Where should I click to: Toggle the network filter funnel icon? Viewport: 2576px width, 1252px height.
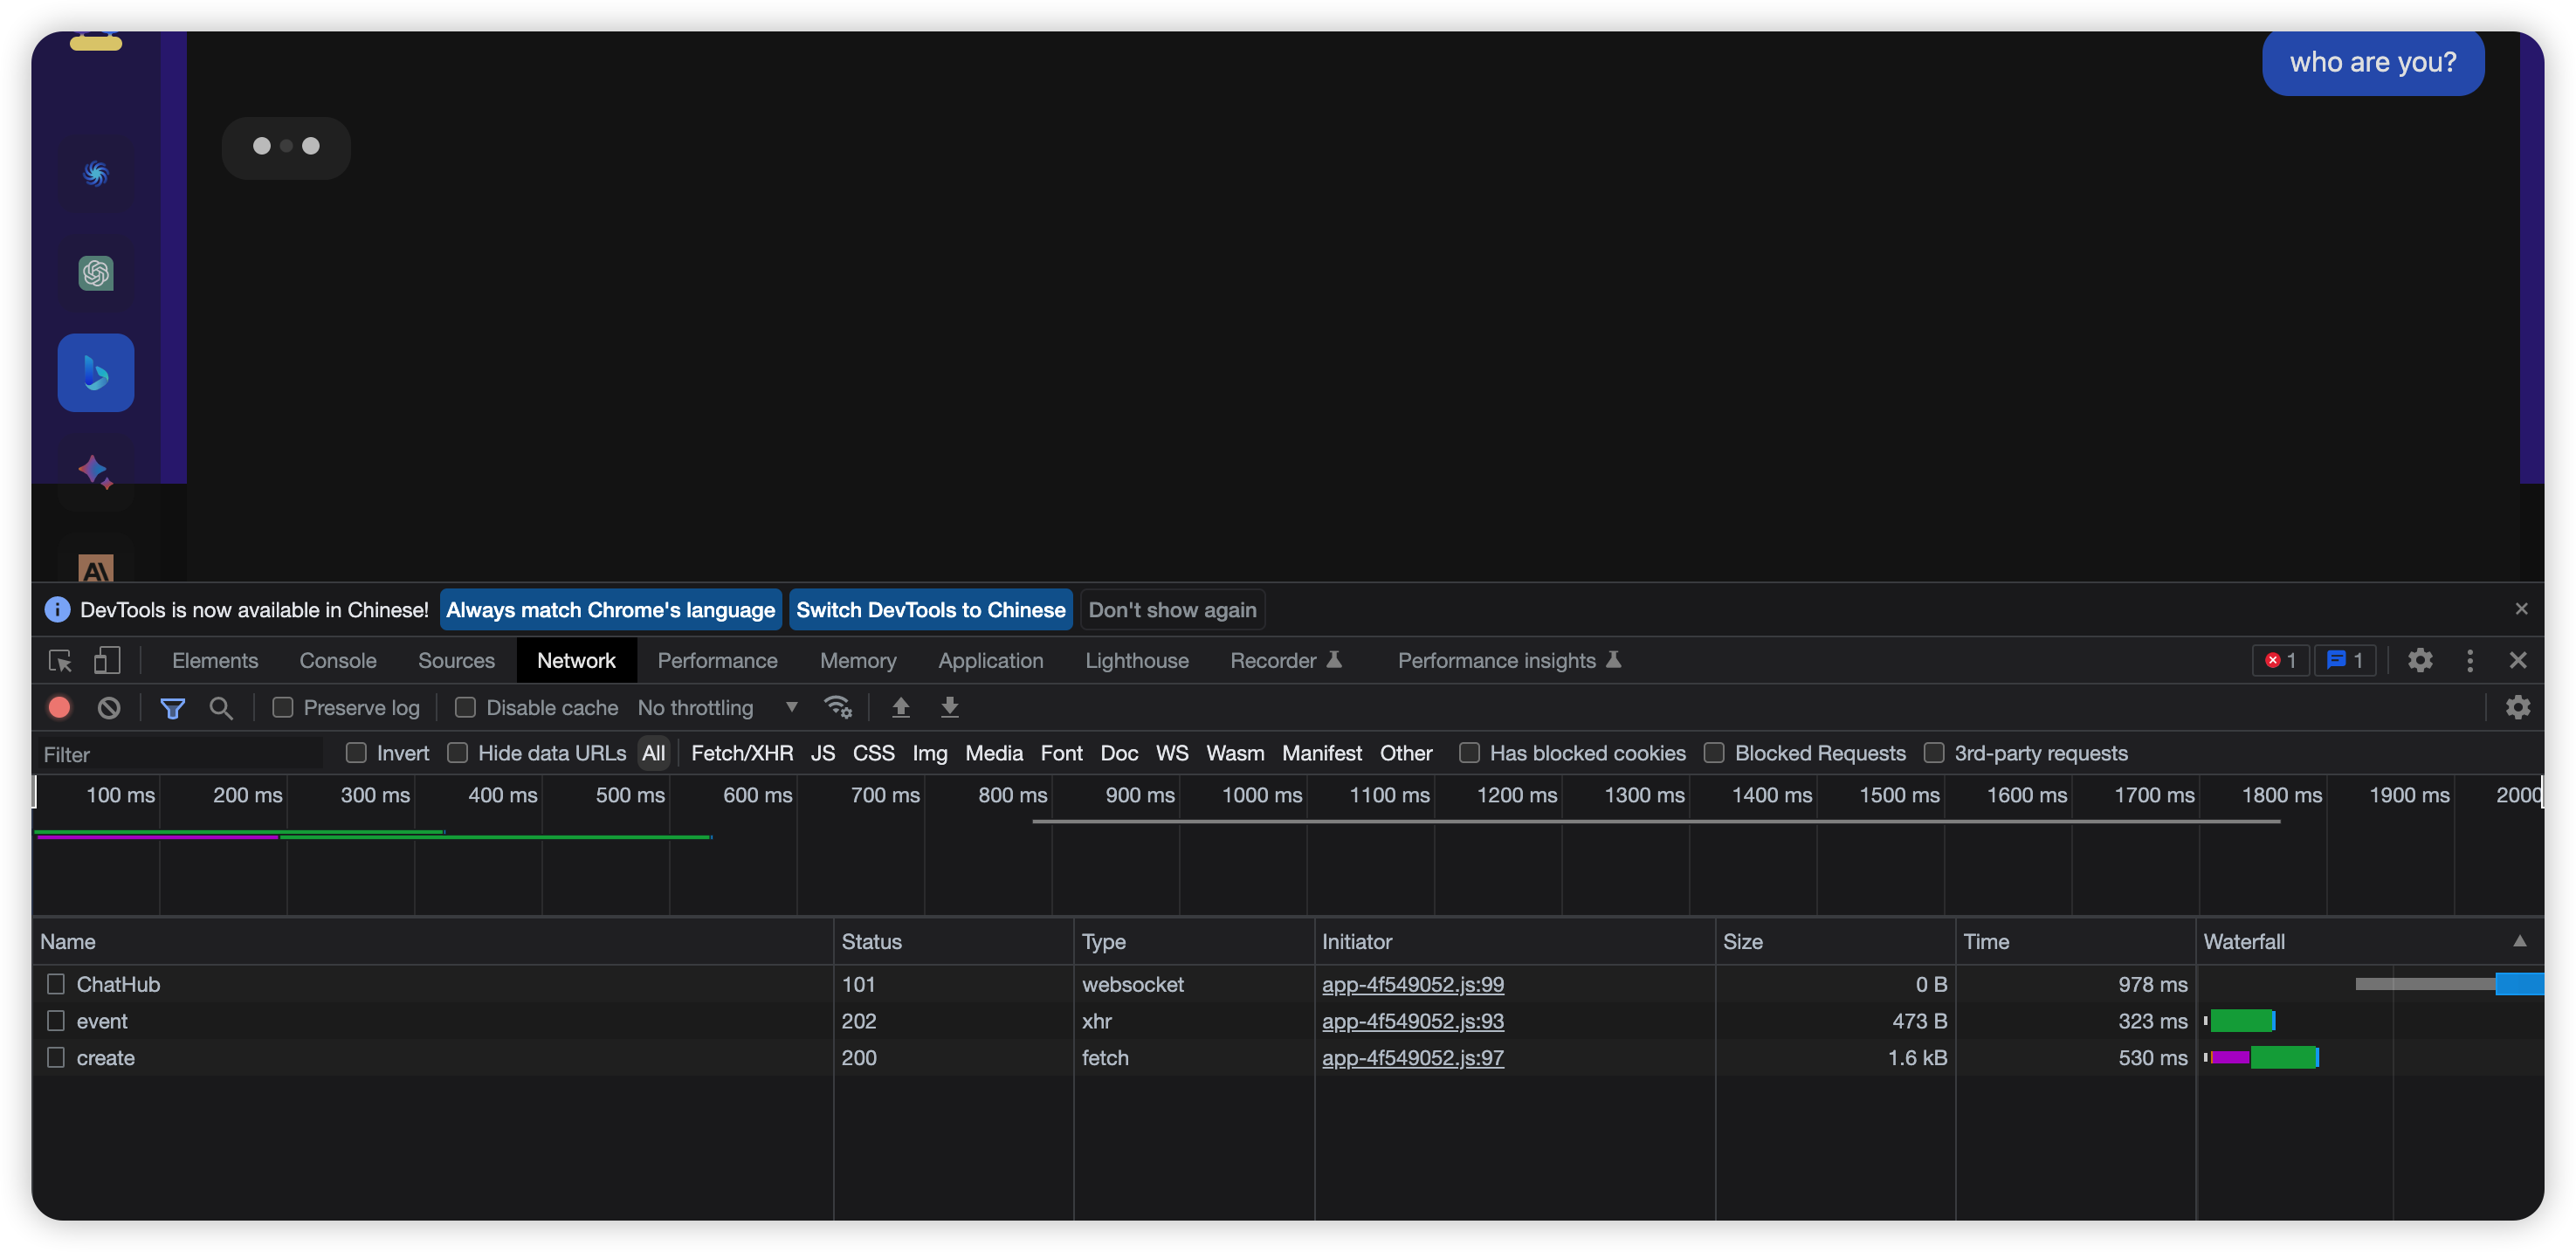point(172,708)
